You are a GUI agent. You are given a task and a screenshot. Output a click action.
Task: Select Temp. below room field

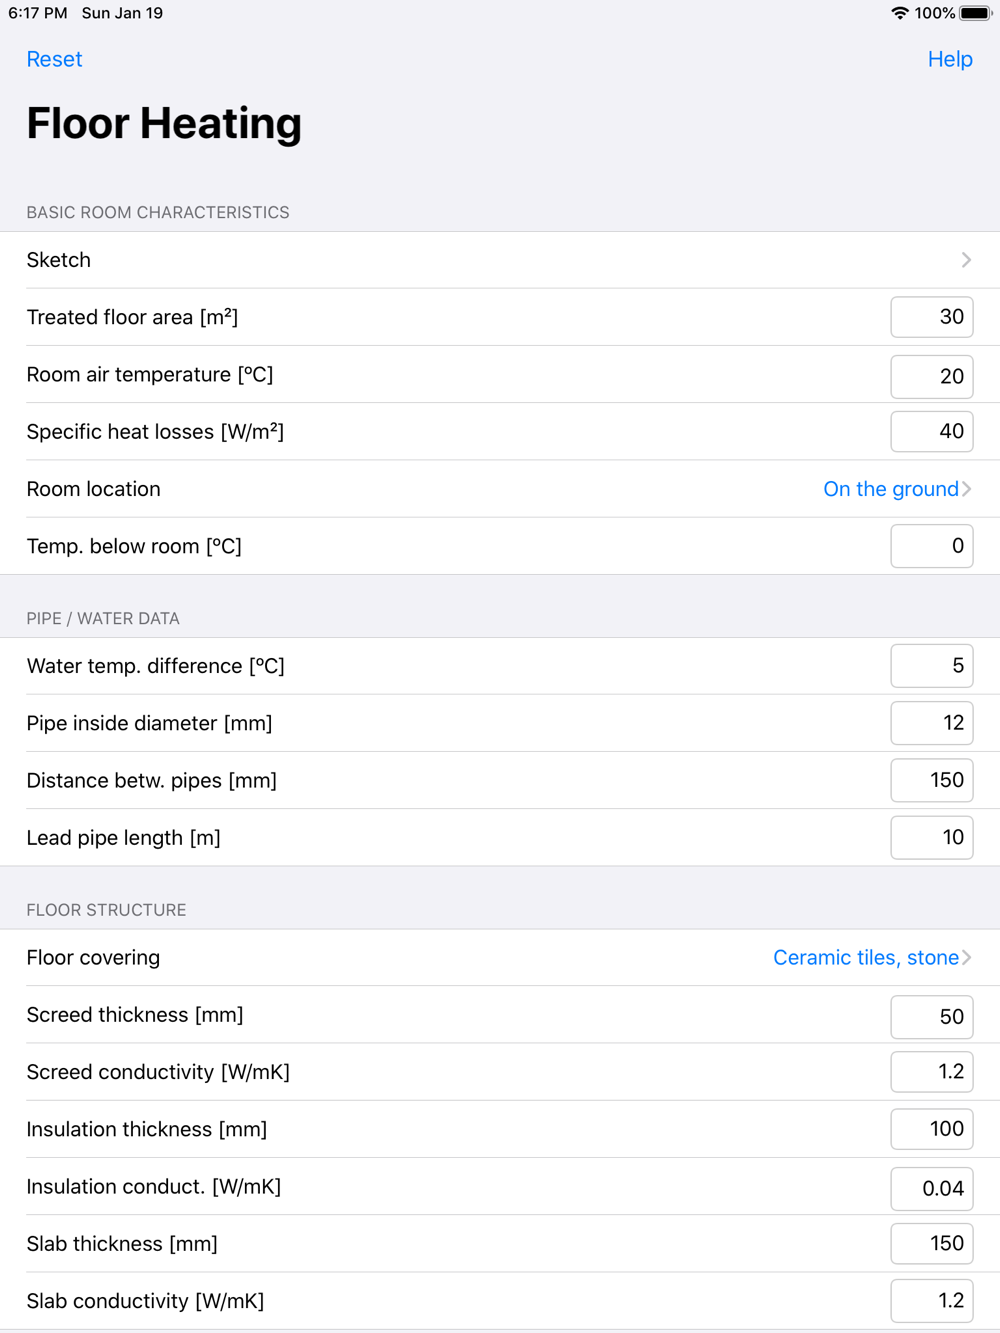(x=931, y=546)
